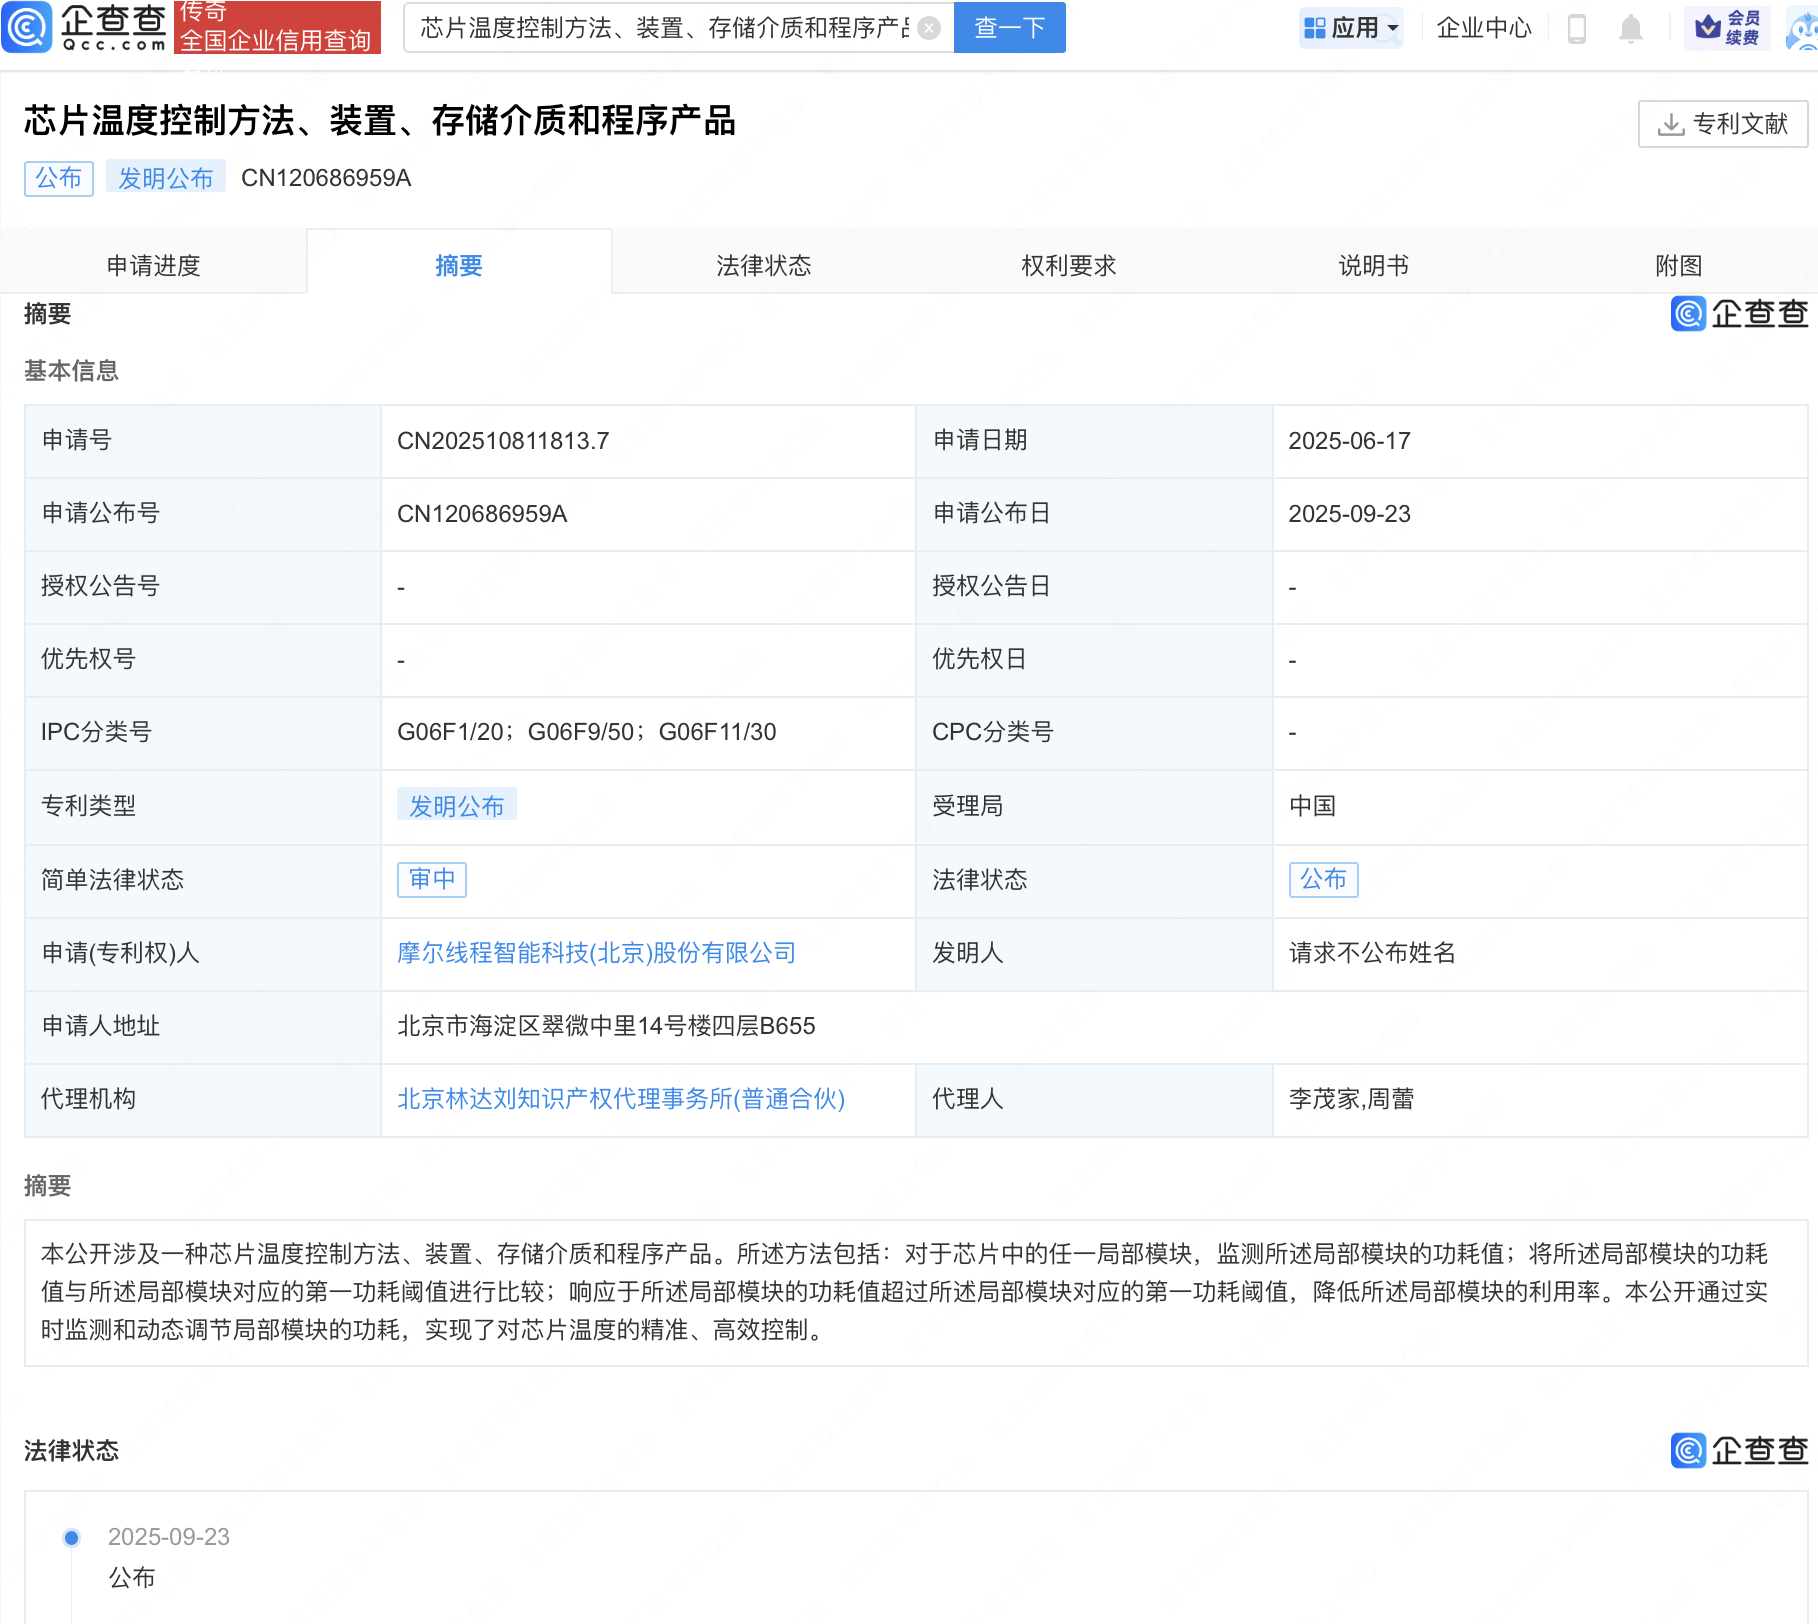Open the user avatar in the top corner
The width and height of the screenshot is (1818, 1624).
pos(1804,28)
